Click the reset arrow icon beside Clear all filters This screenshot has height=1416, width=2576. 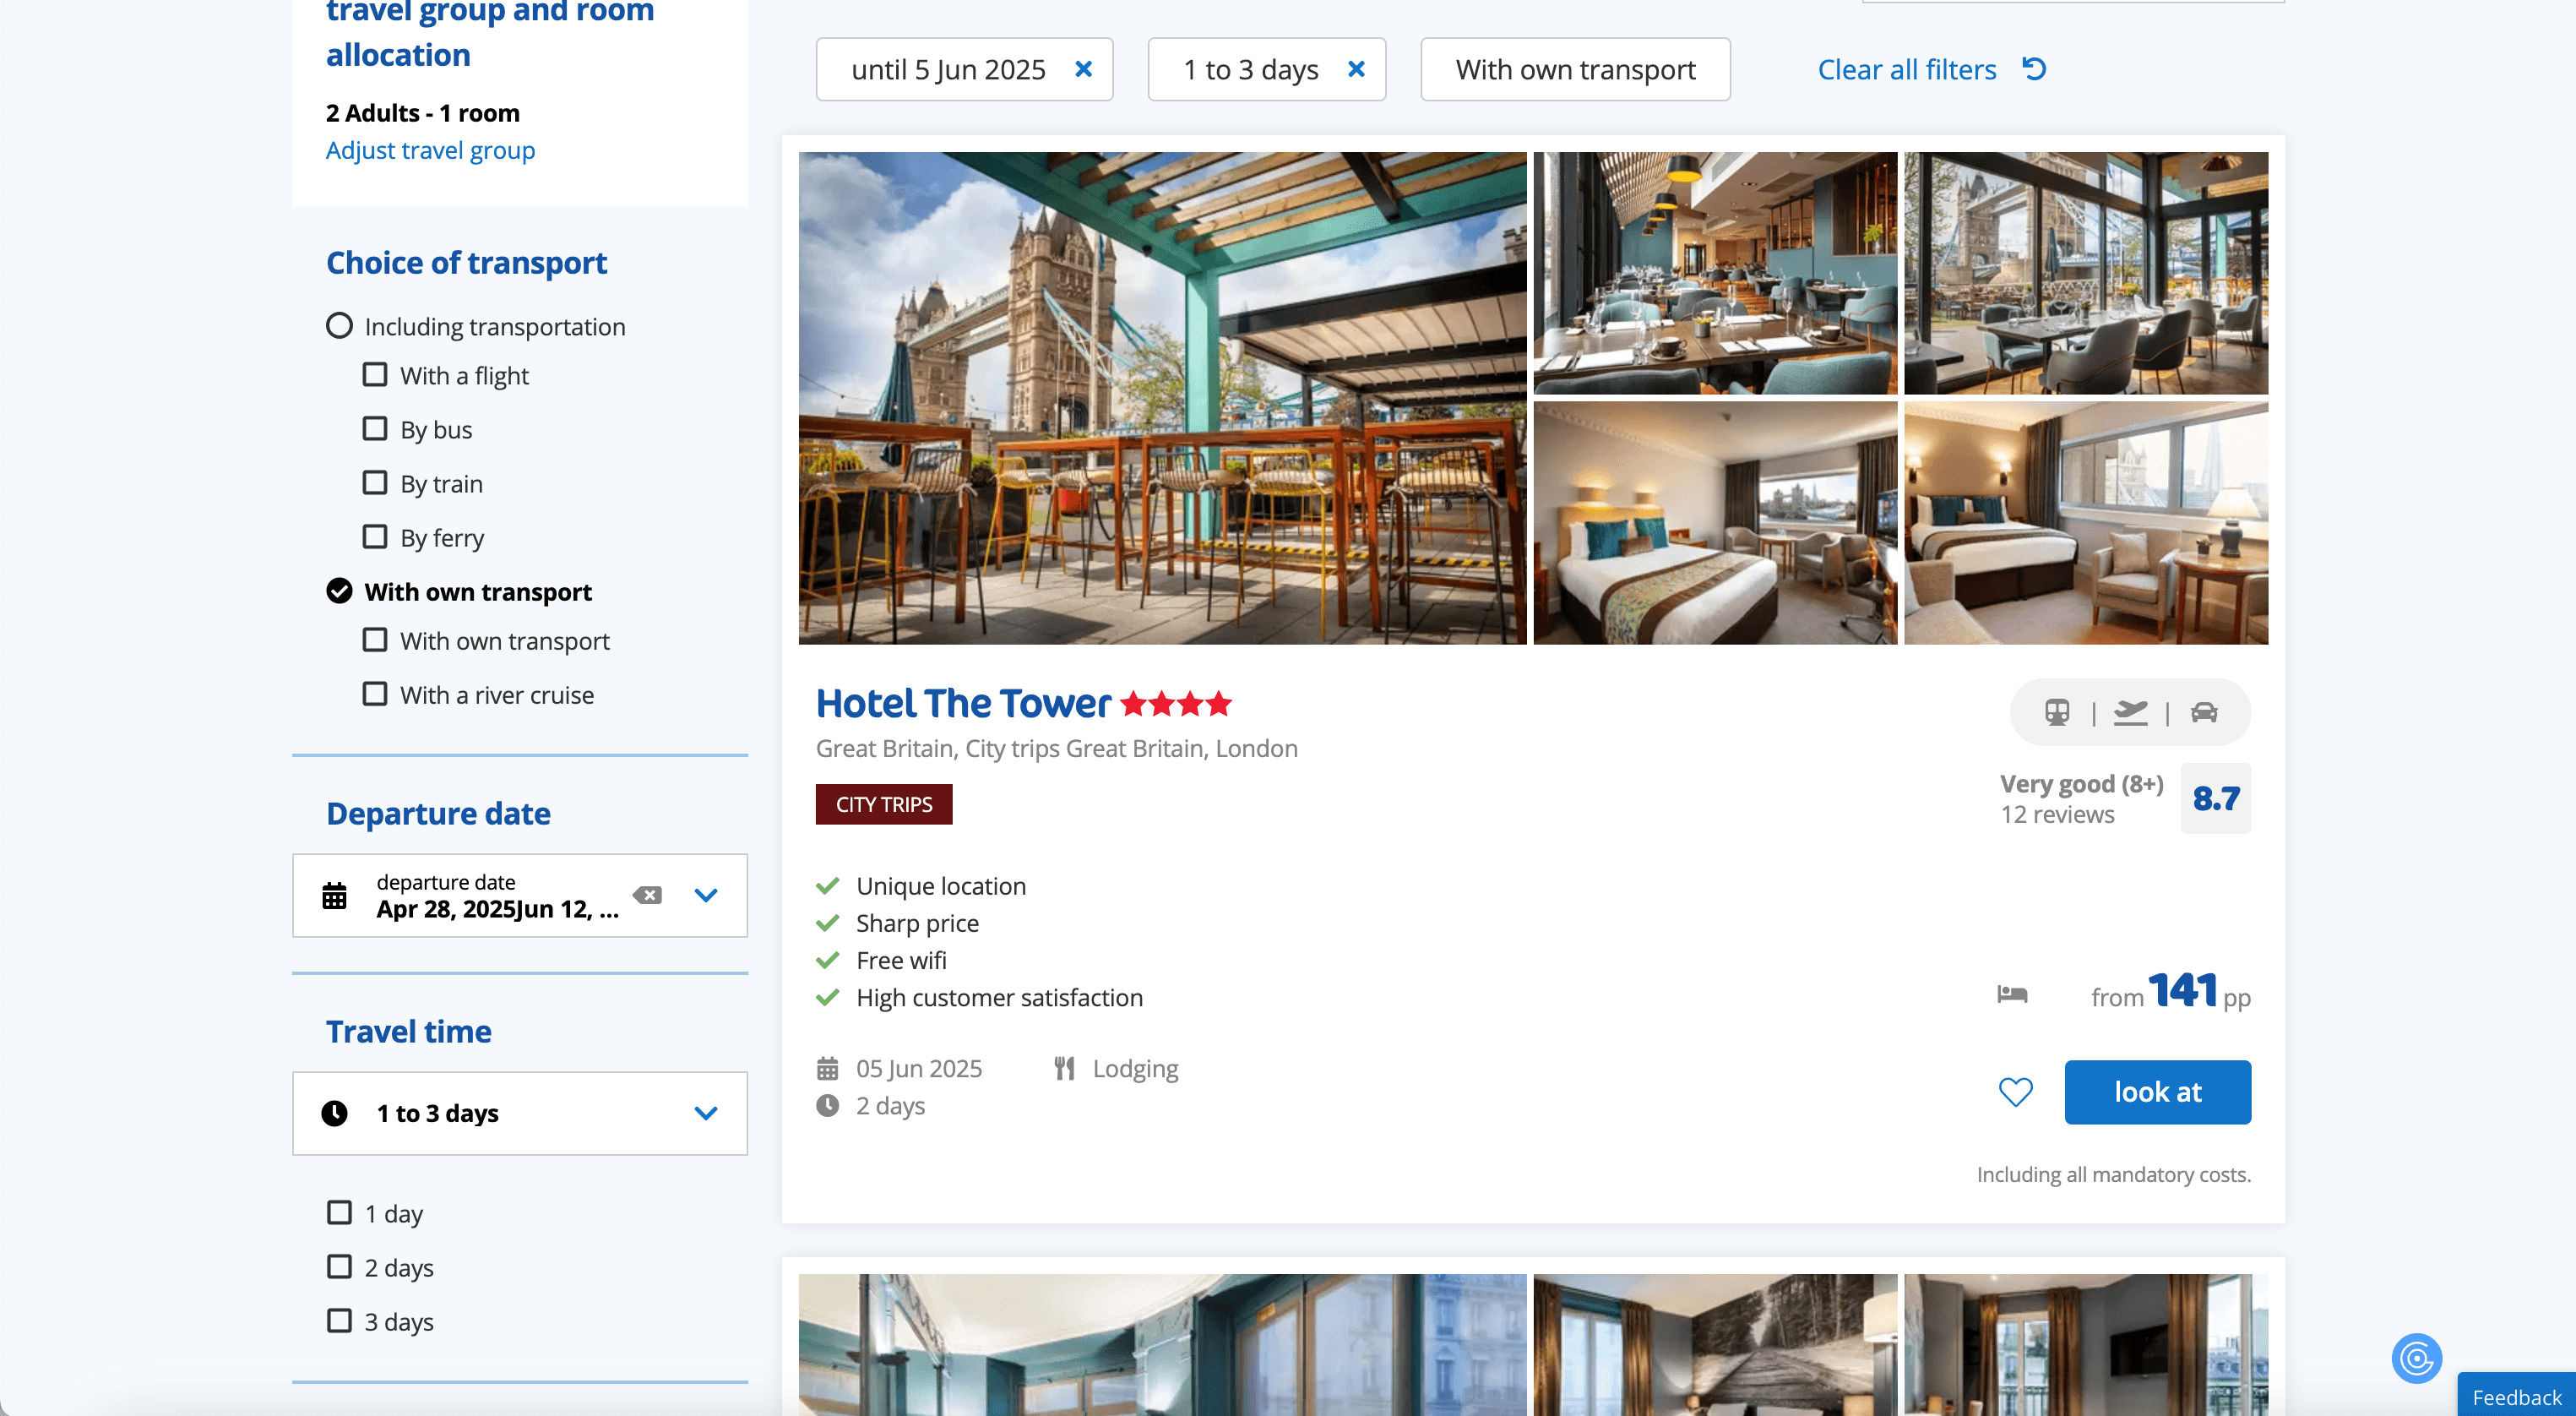click(2034, 69)
